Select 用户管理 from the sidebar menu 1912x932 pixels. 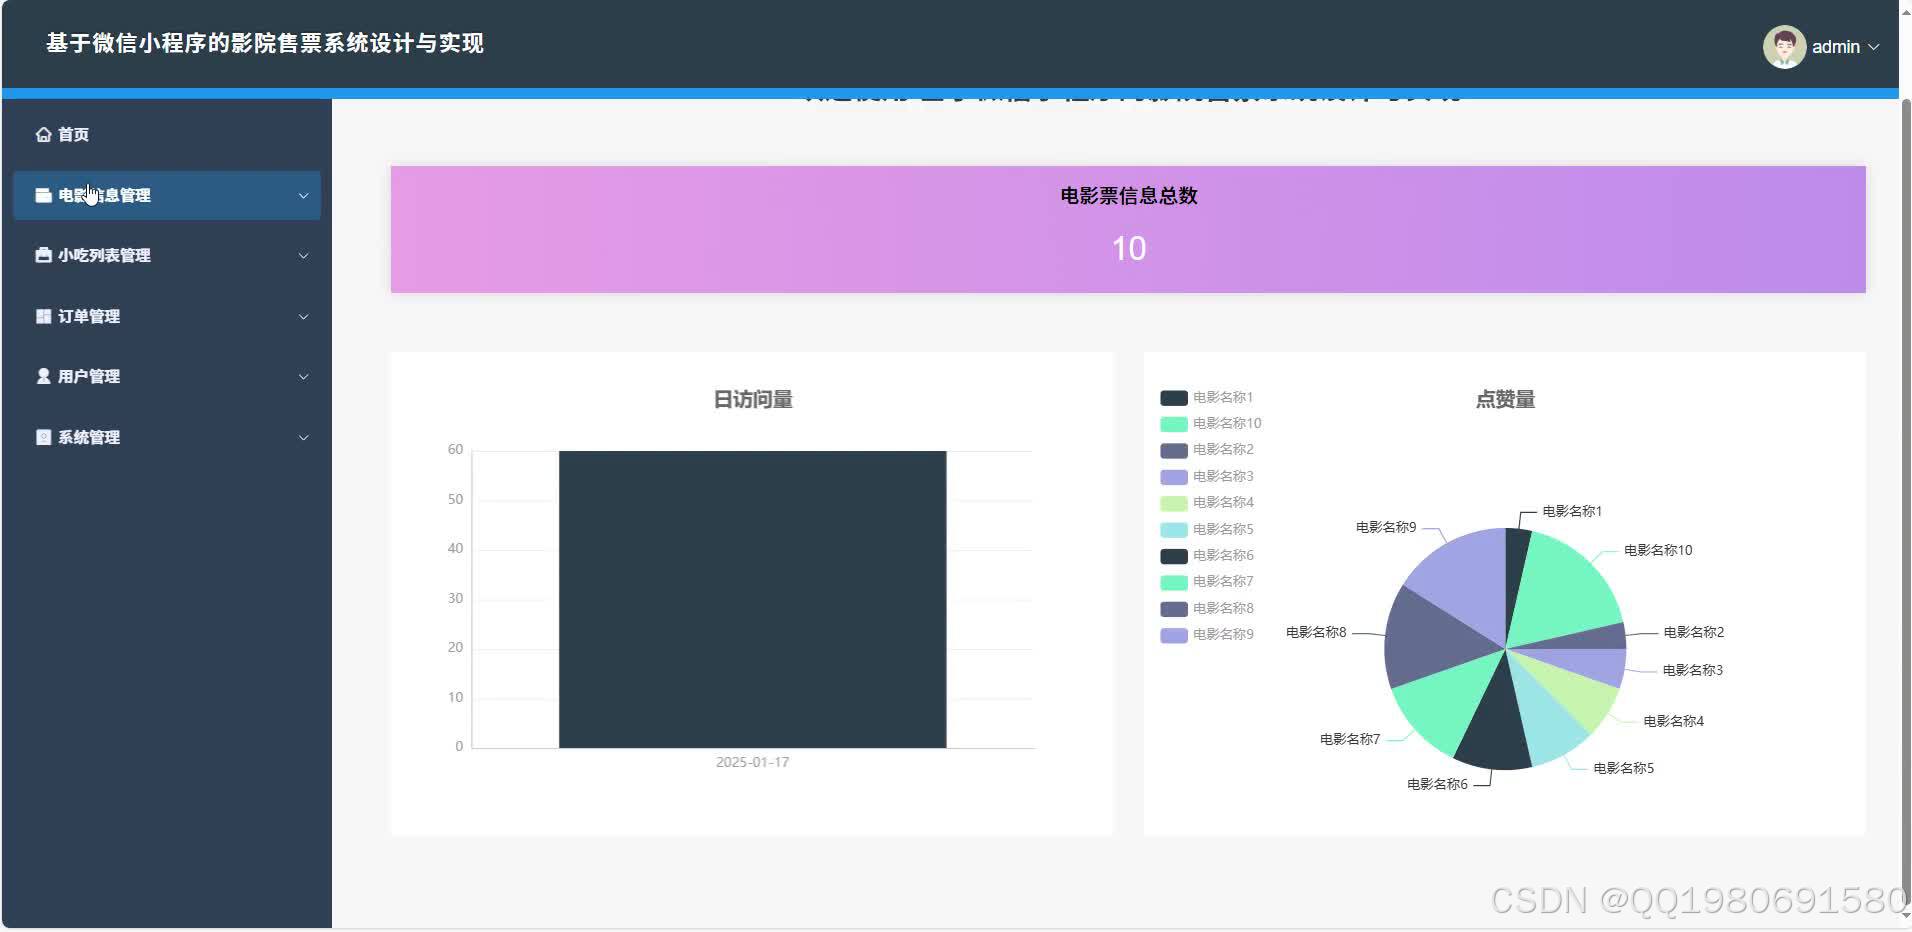tap(88, 376)
